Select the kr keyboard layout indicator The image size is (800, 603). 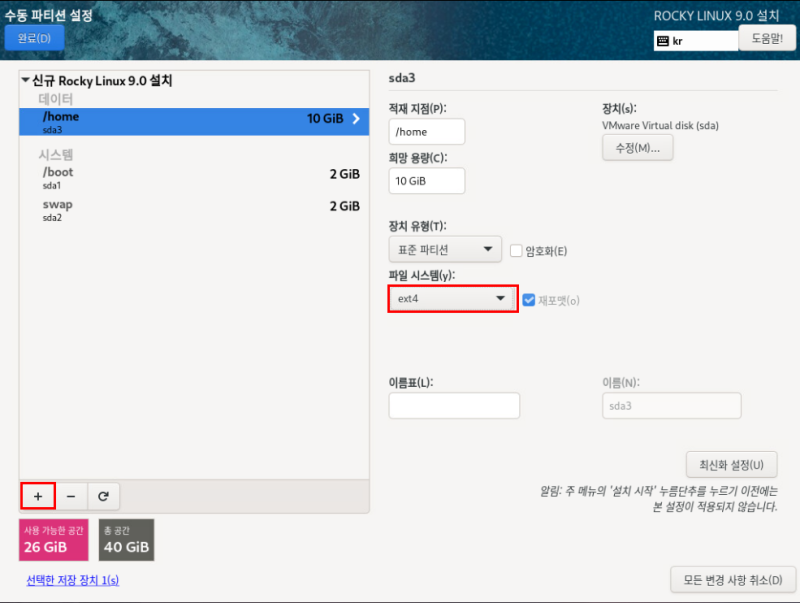click(696, 41)
